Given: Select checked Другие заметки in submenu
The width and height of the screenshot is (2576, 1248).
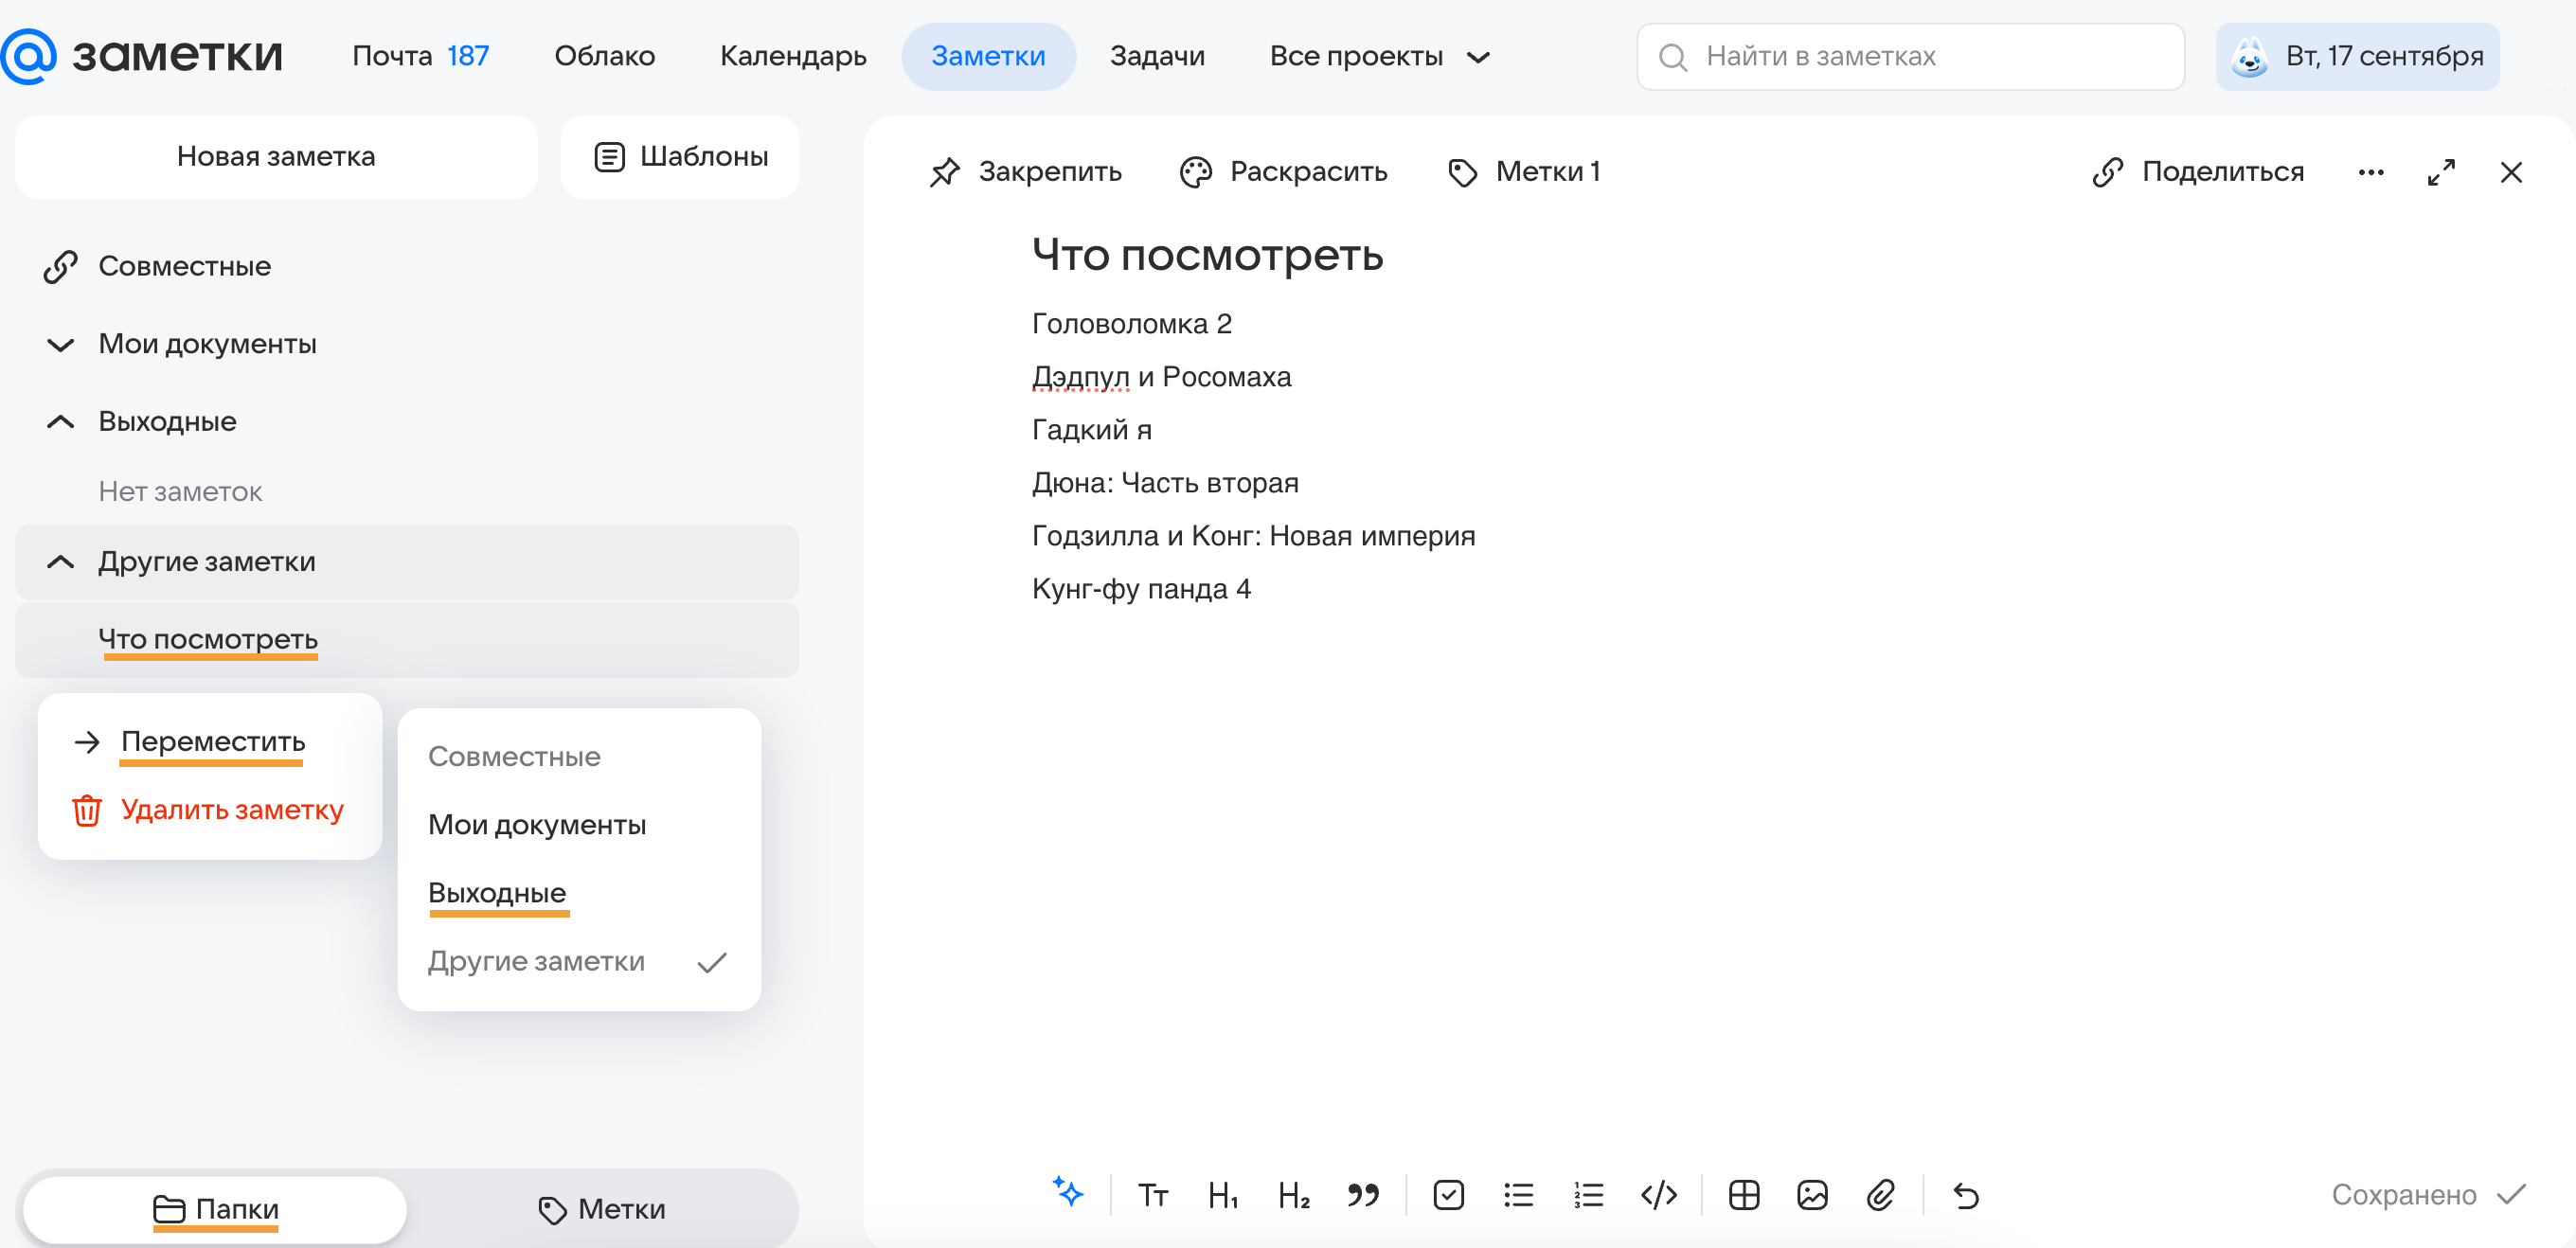Looking at the screenshot, I should click(578, 962).
